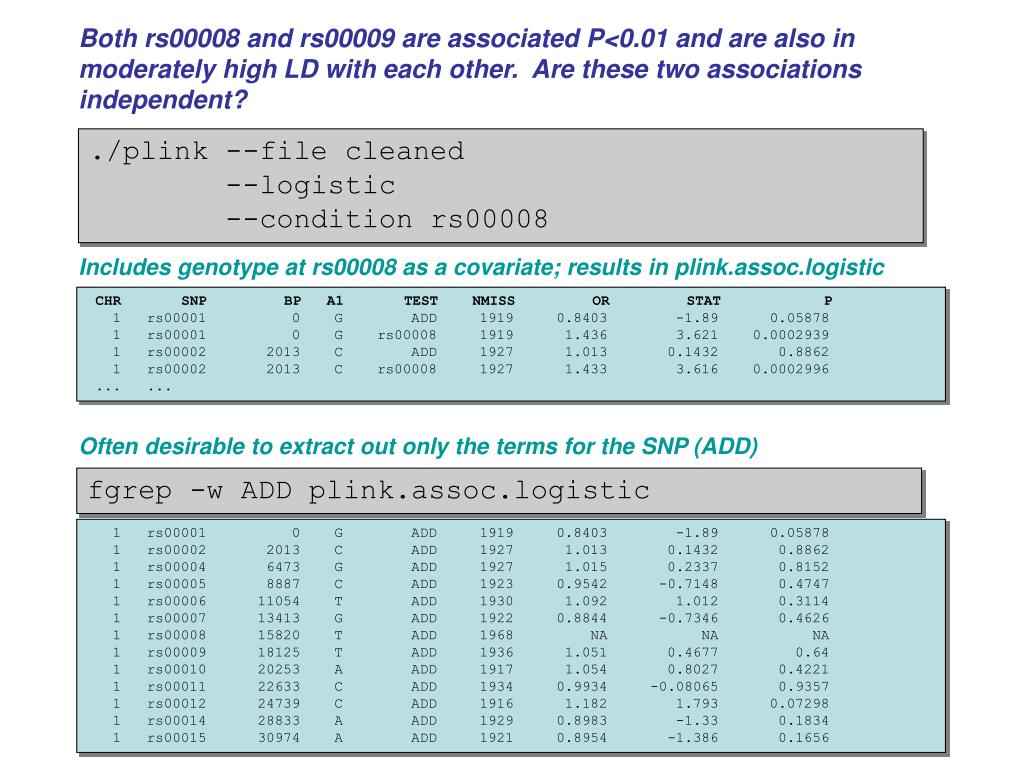The width and height of the screenshot is (1024, 768).
Task: Click P value '0.4221' for rs00010
Action: pyautogui.click(x=804, y=669)
